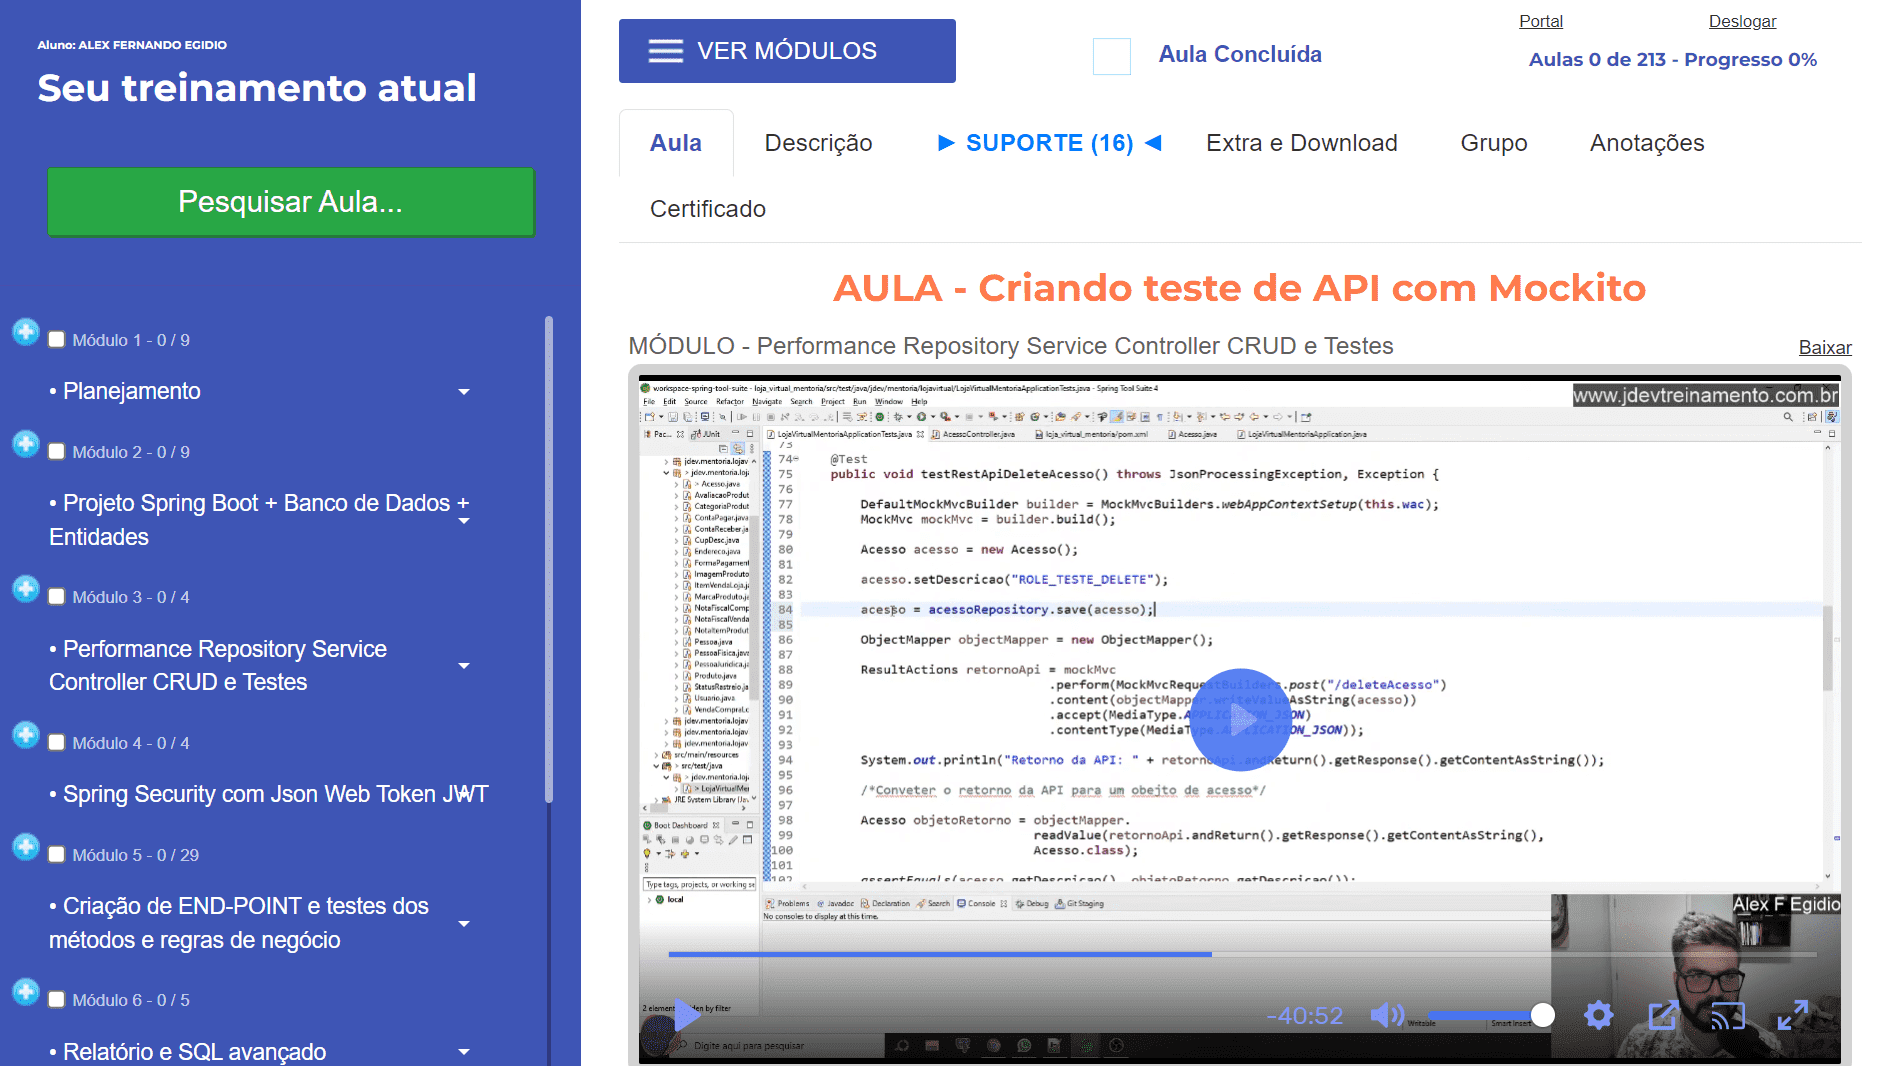
Task: Play the video with the center play button
Action: click(x=1240, y=719)
